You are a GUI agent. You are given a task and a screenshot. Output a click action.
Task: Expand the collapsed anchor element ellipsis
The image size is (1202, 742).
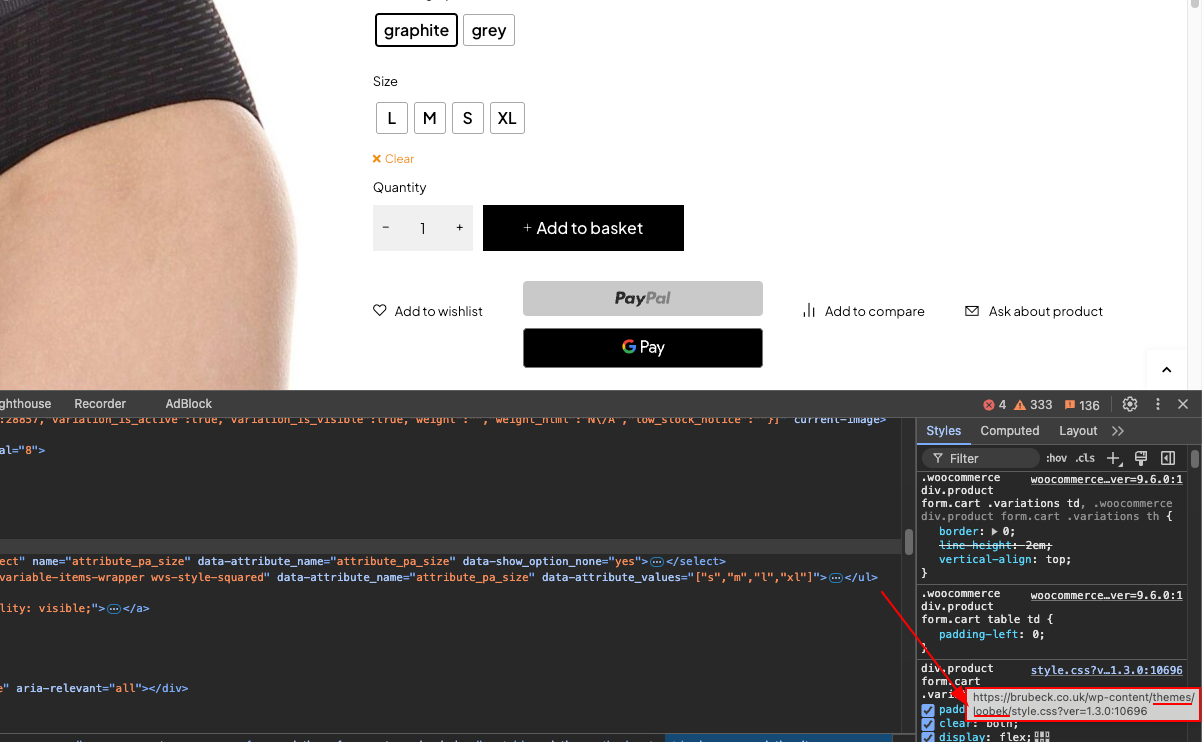[114, 608]
